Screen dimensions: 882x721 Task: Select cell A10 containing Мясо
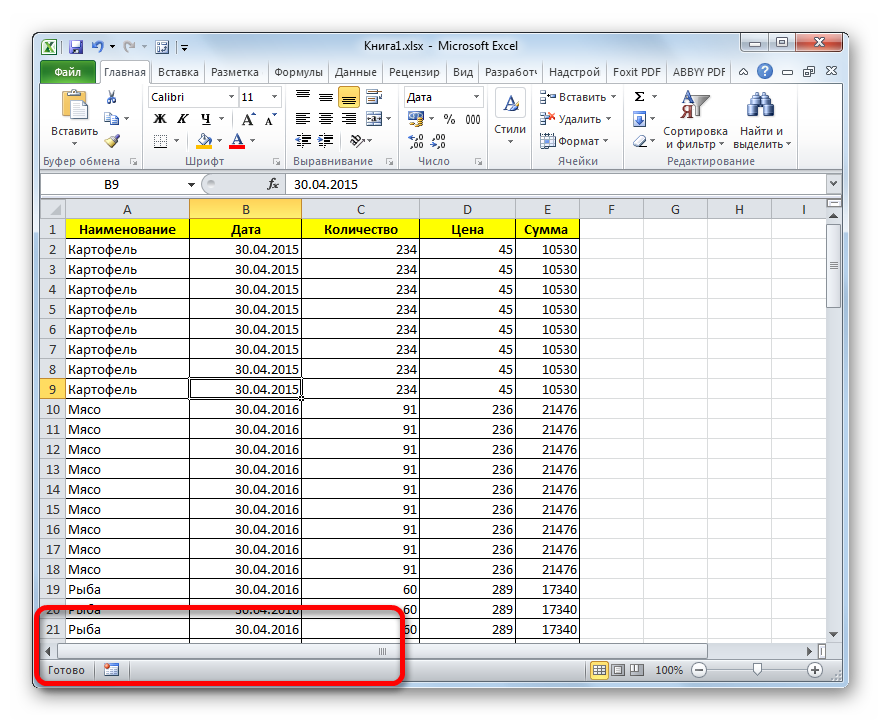(127, 409)
